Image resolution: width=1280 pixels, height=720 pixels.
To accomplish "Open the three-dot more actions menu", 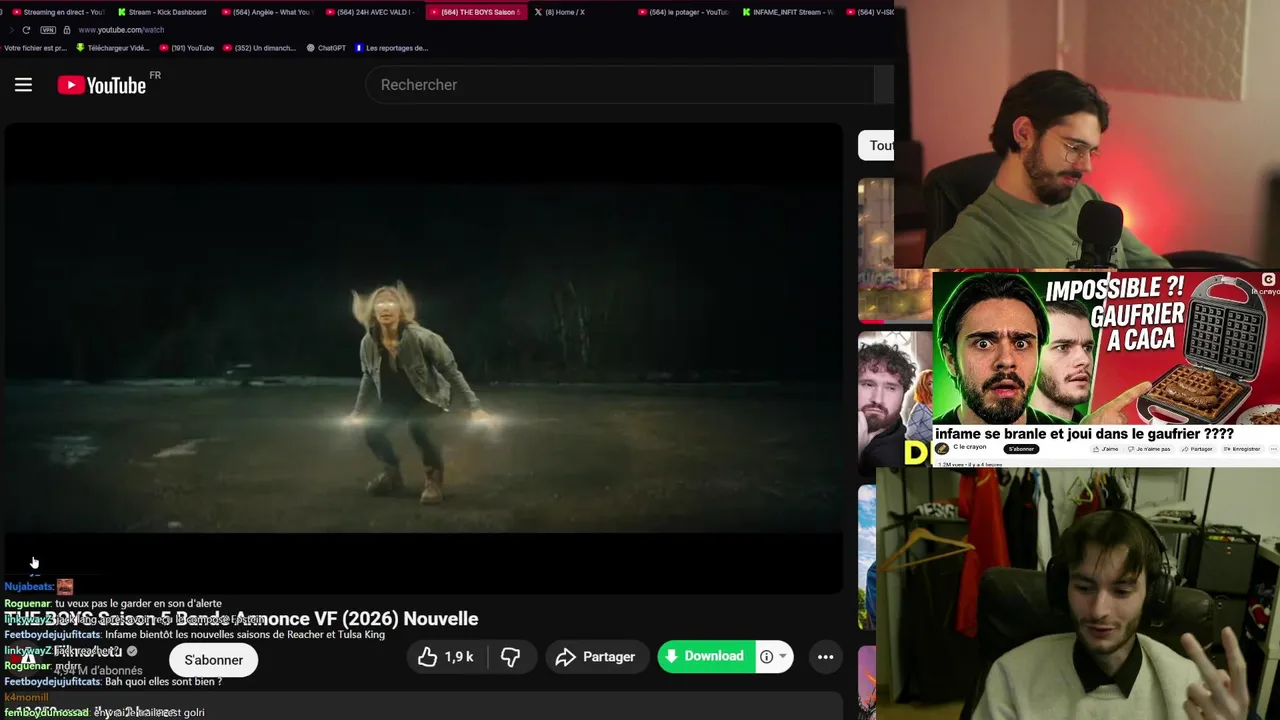I will (x=825, y=657).
